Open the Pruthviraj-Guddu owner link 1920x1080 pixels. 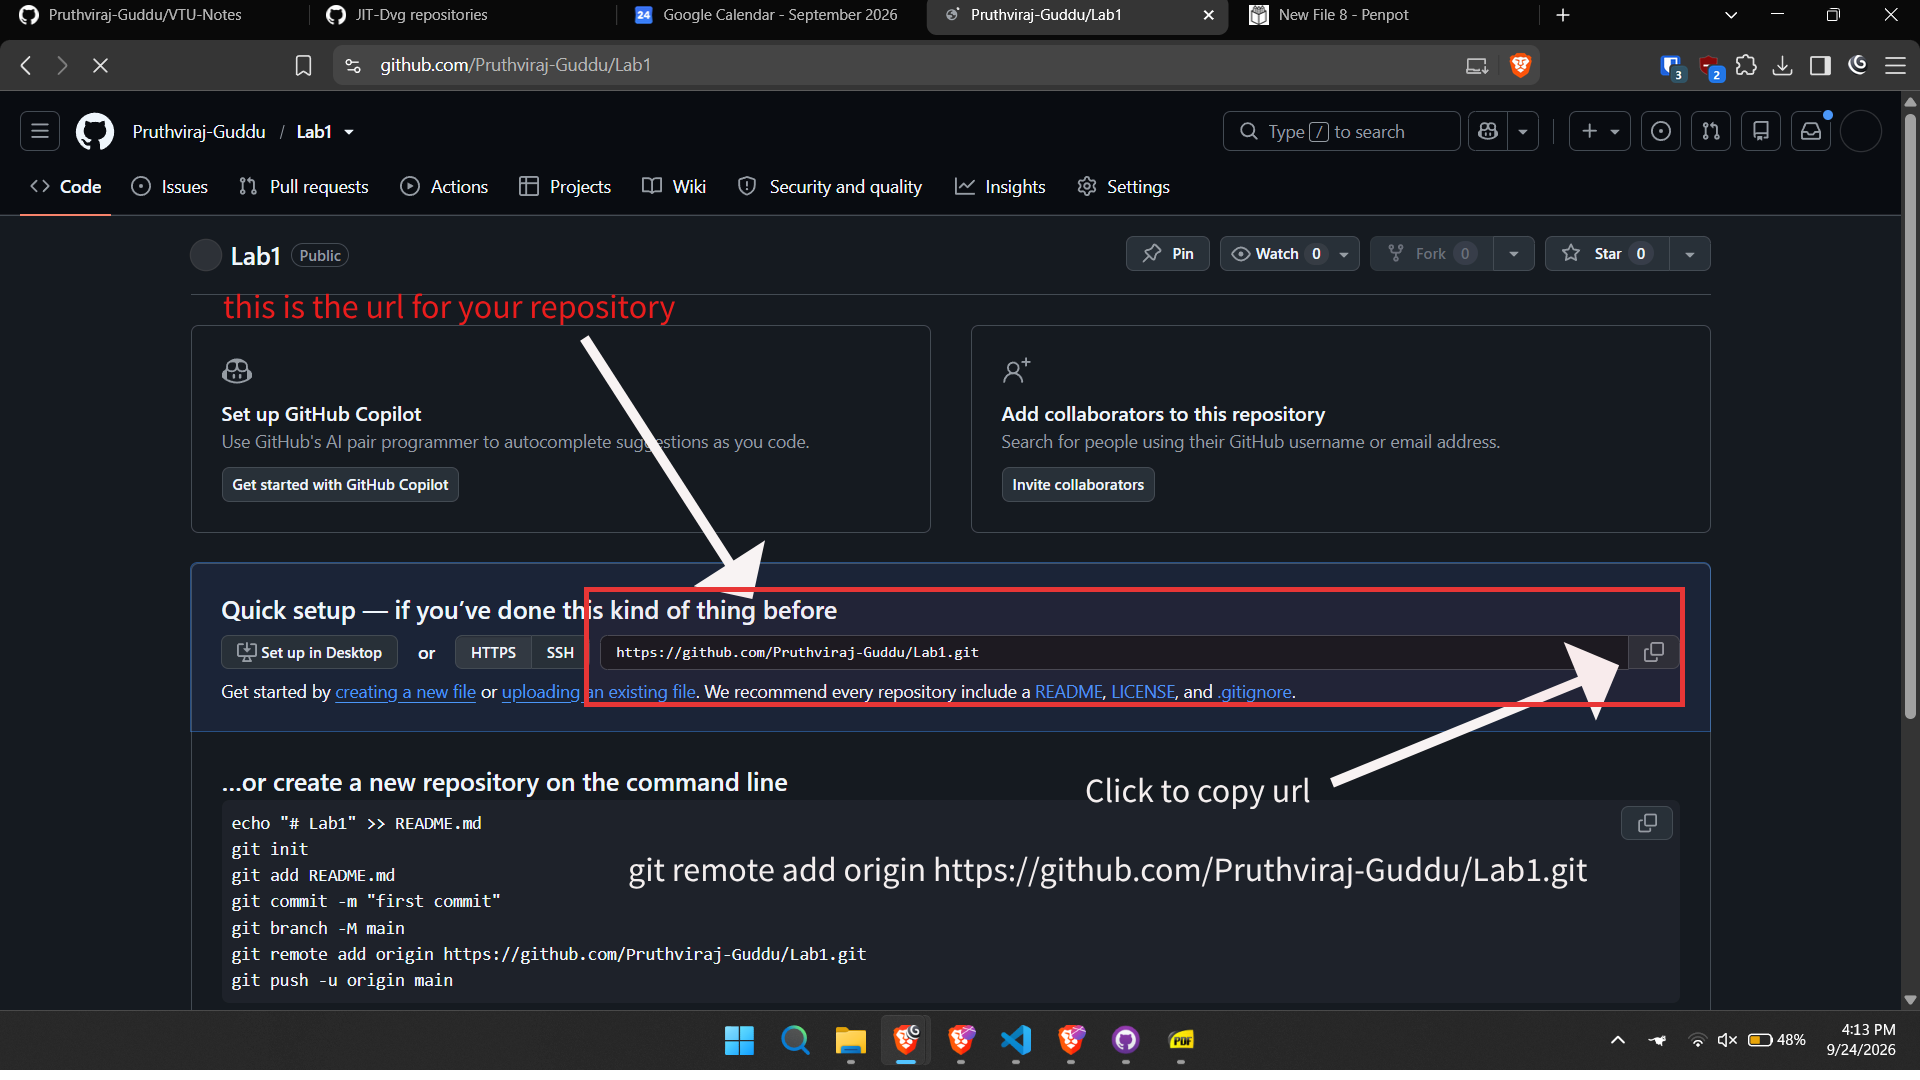coord(199,132)
